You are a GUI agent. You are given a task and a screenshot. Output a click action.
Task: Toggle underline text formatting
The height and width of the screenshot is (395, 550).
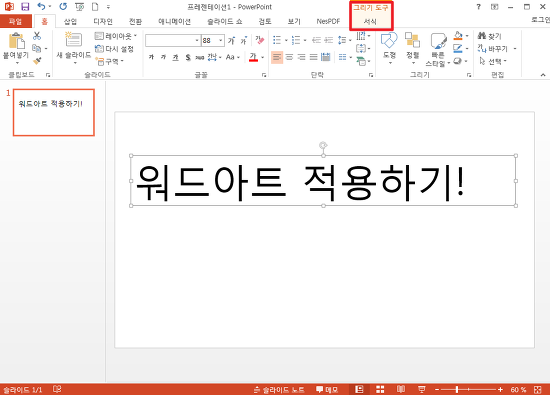point(176,57)
